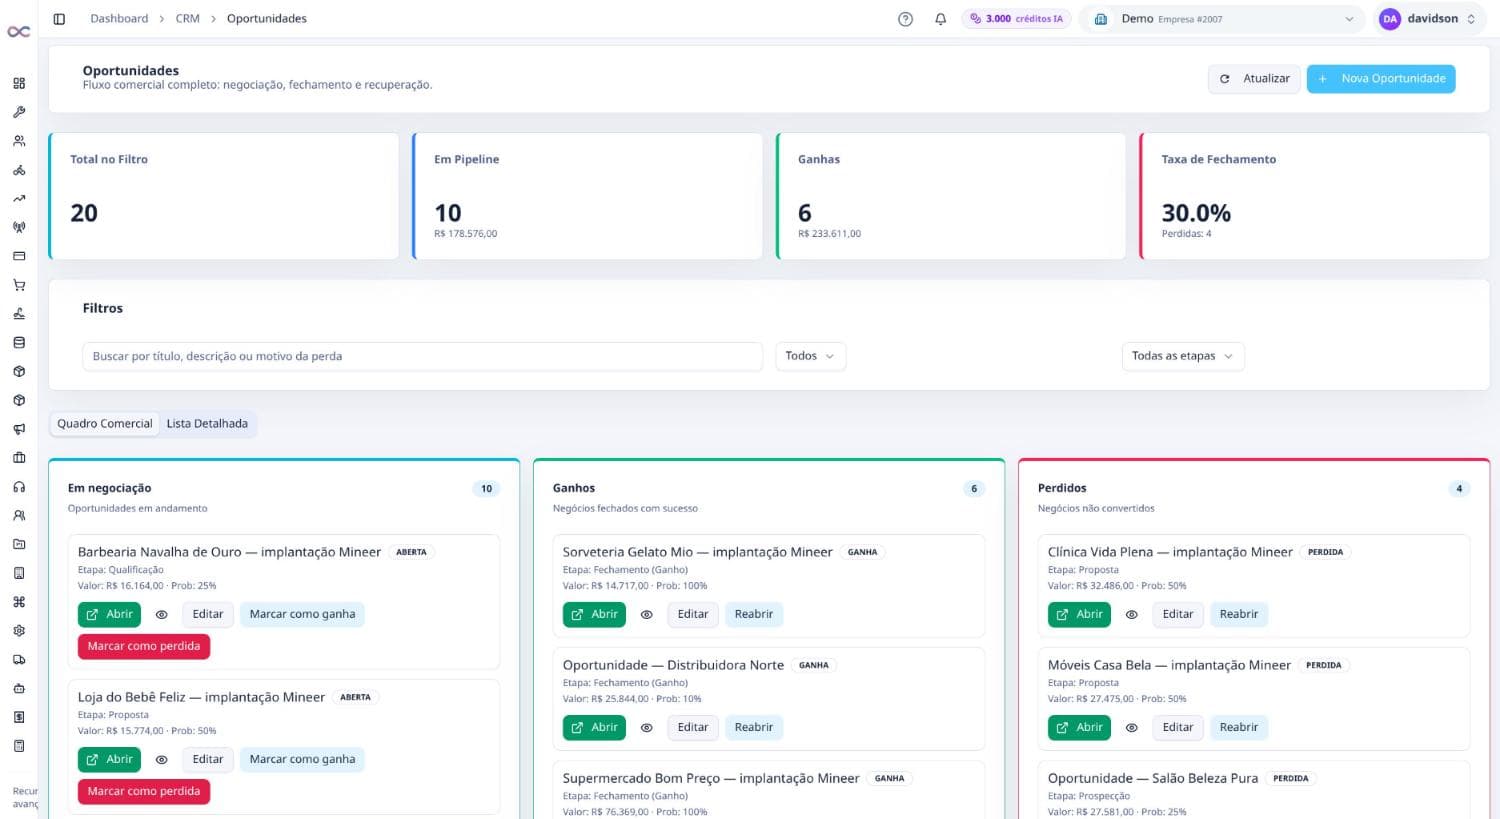
Task: Toggle the sidebar panel icon beside the breadcrumb
Action: (59, 19)
